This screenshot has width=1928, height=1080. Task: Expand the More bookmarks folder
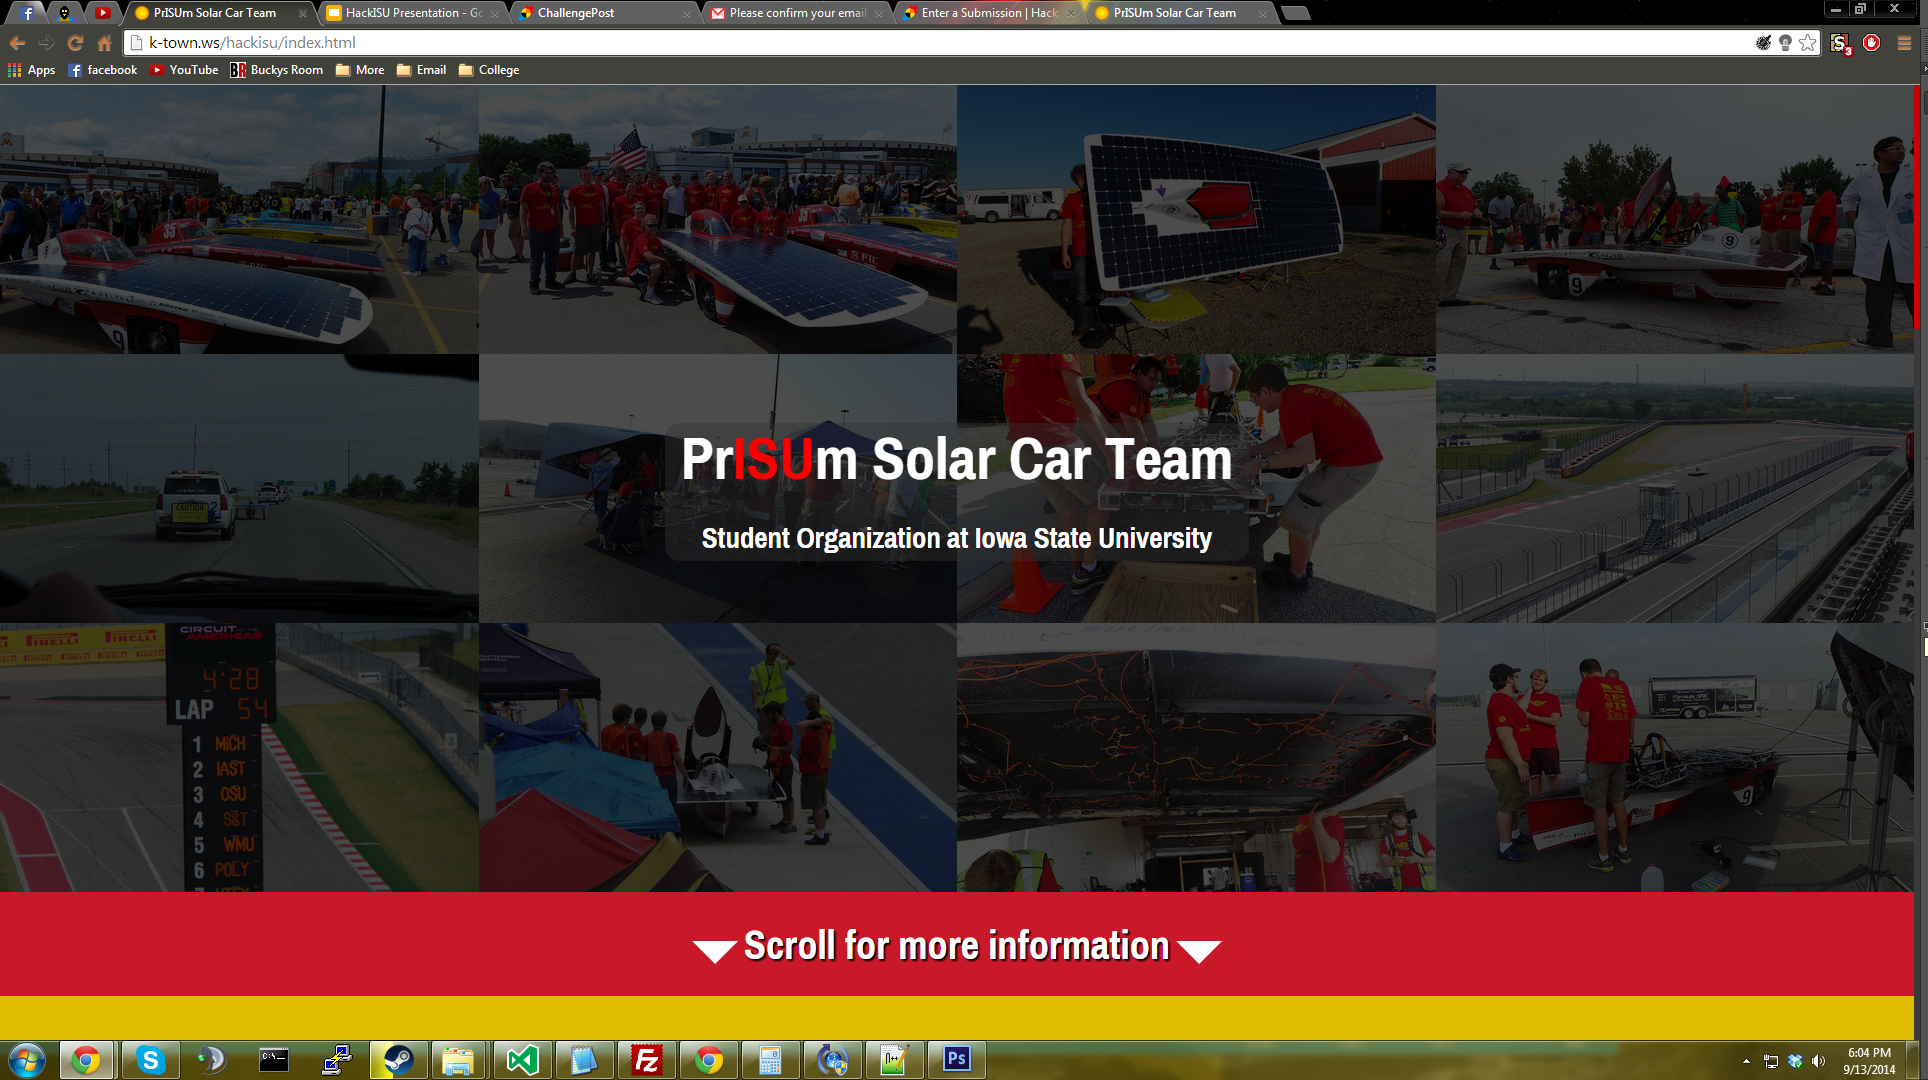click(x=360, y=70)
